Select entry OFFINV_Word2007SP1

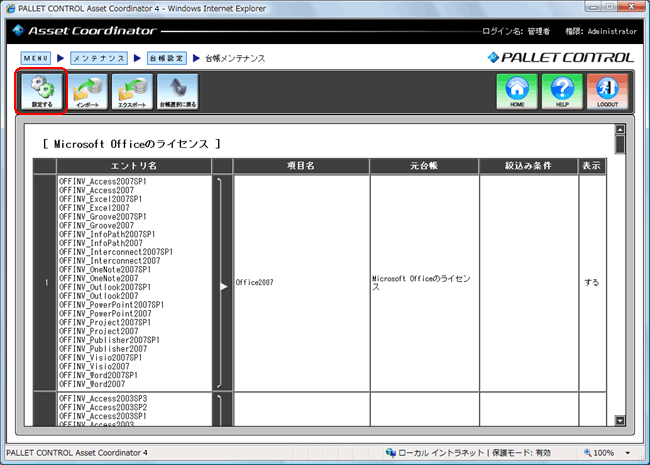click(98, 375)
